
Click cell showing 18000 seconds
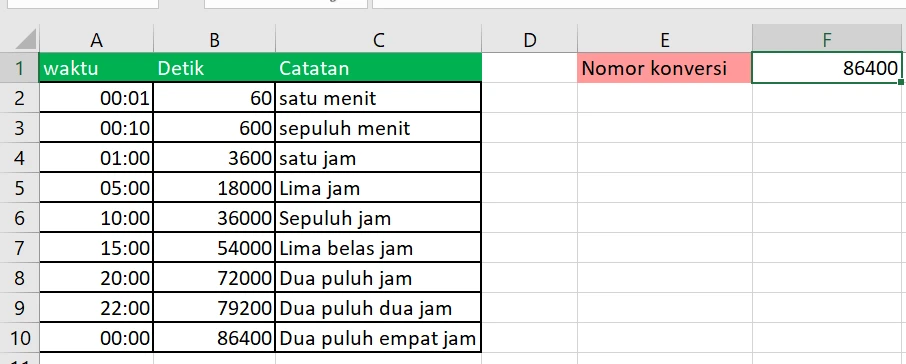pos(214,188)
